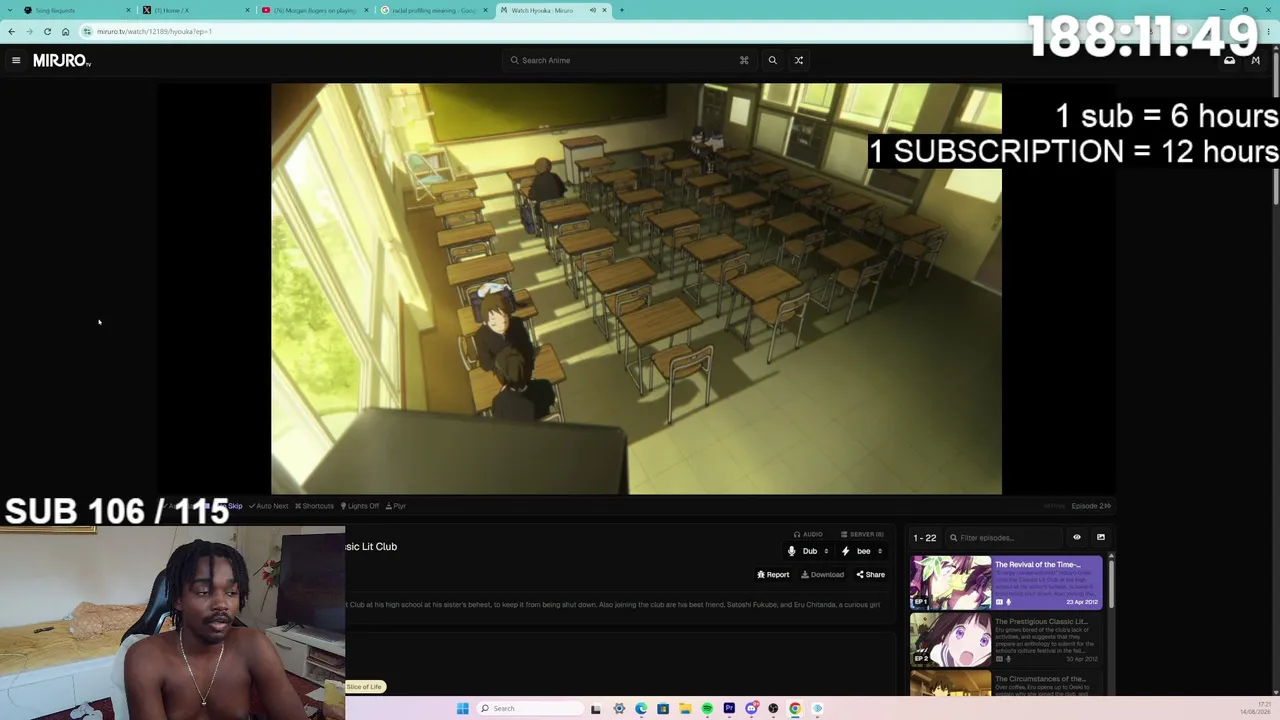Viewport: 1280px width, 720px height.
Task: Click the anime video player
Action: coord(636,289)
